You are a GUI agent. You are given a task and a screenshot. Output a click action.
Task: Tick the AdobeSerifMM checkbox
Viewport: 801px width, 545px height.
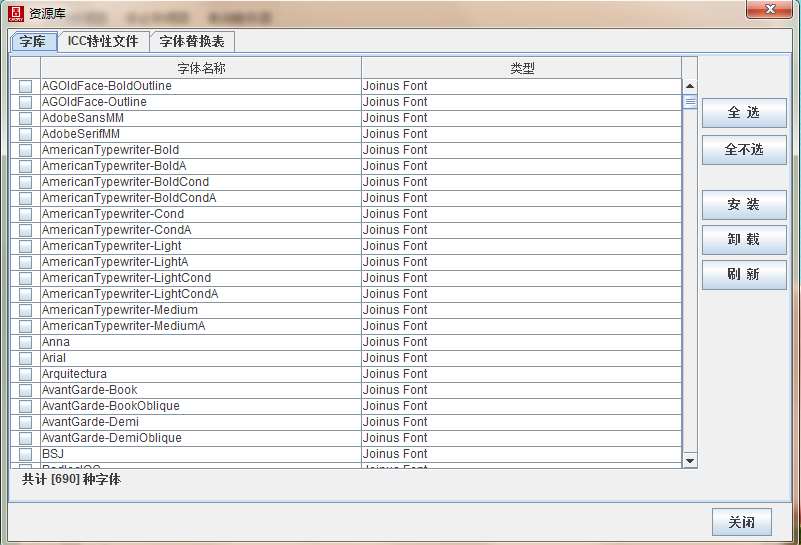click(26, 134)
